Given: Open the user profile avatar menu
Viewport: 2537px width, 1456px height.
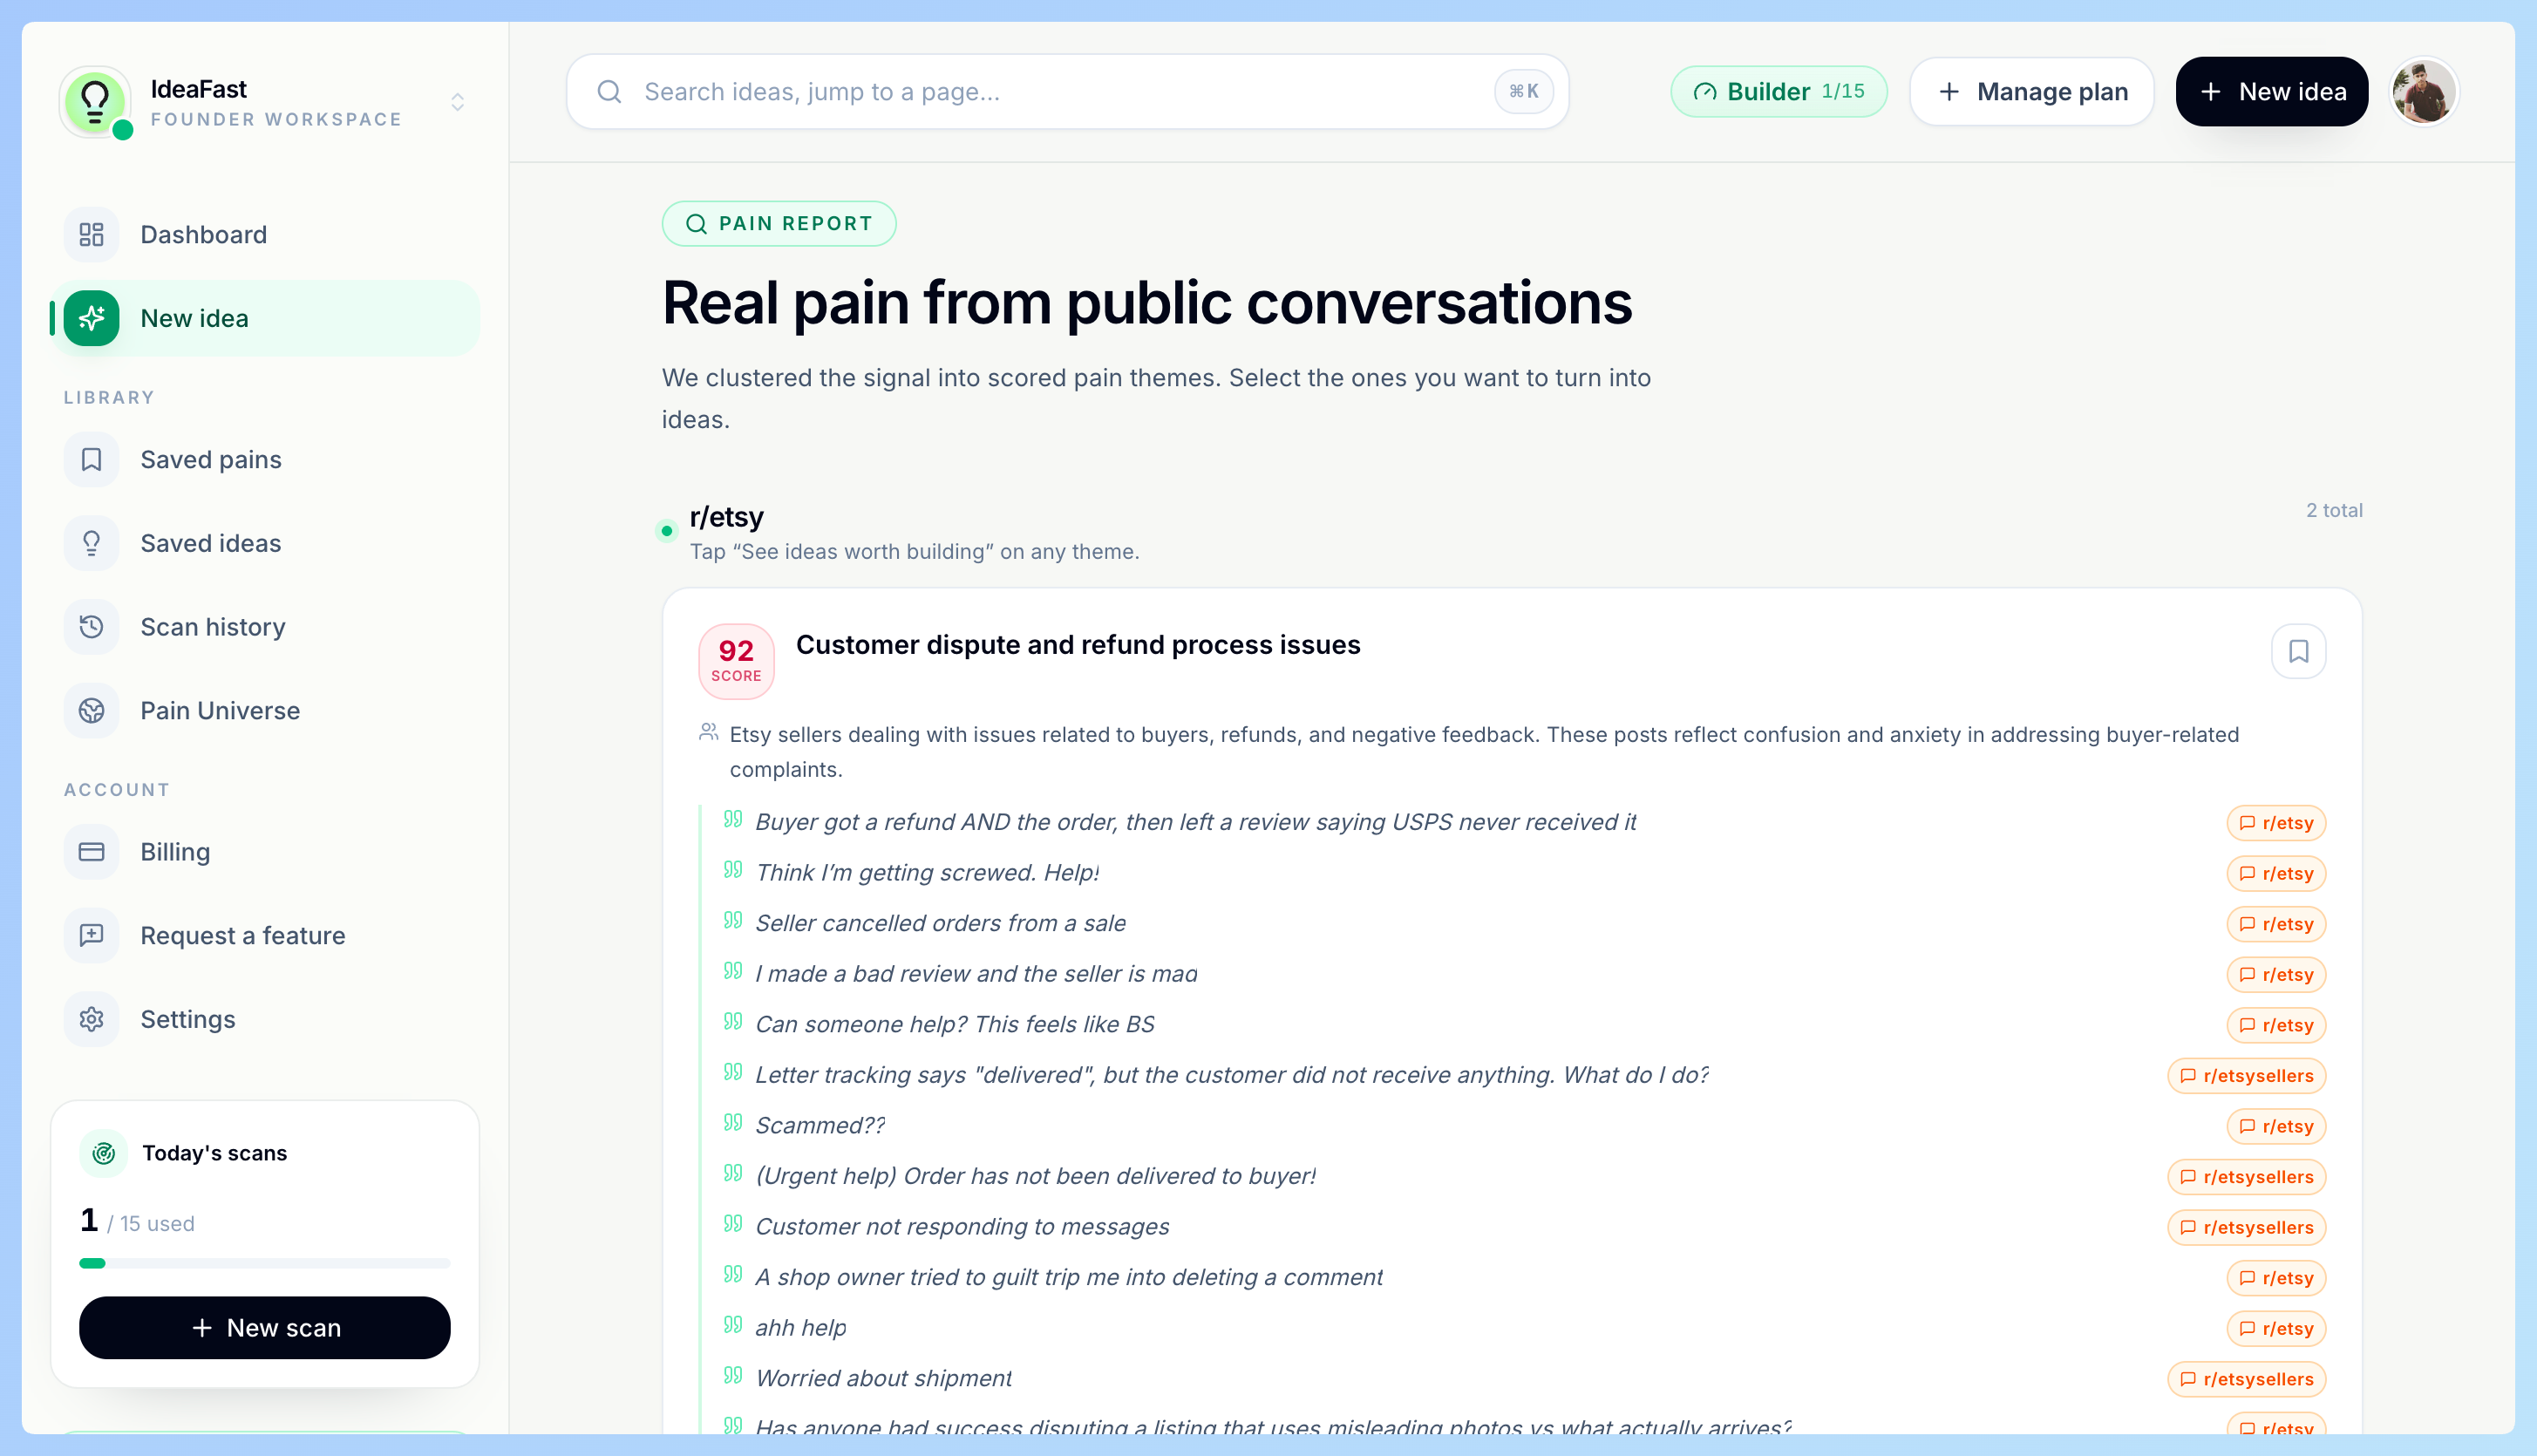Looking at the screenshot, I should 2424,92.
